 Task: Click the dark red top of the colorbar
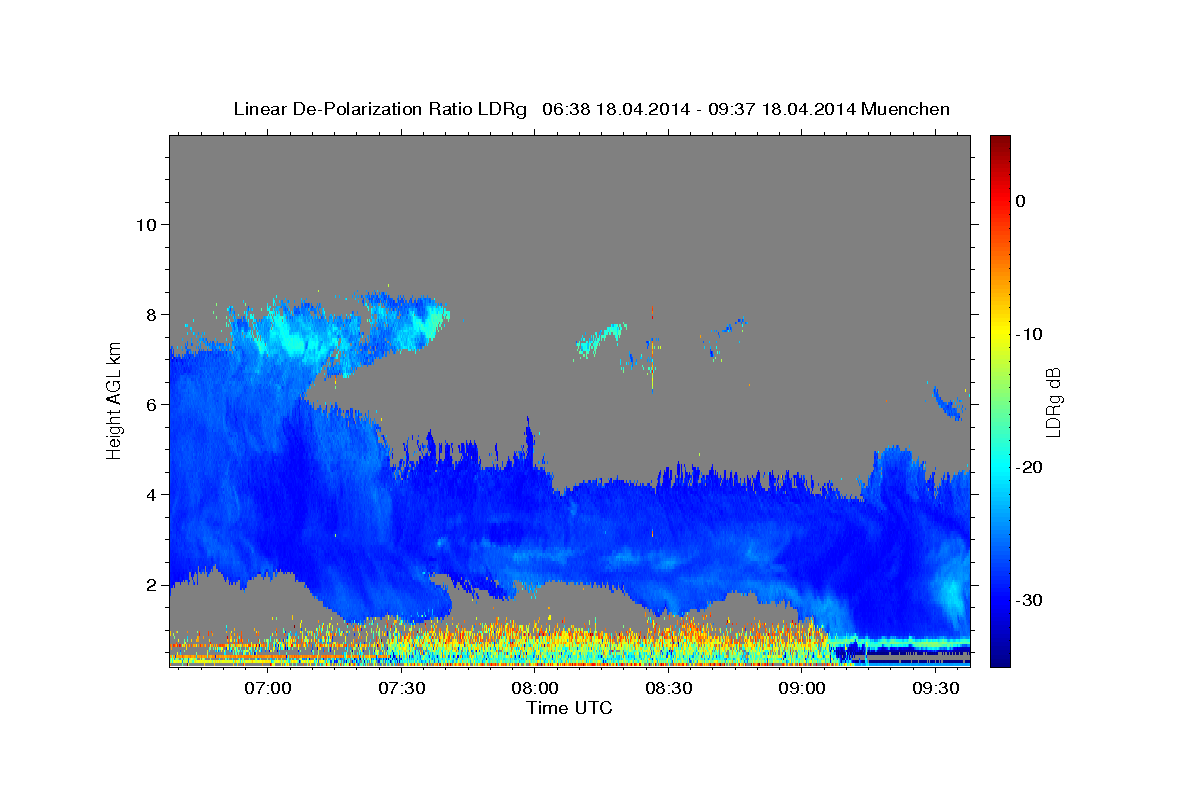point(999,142)
